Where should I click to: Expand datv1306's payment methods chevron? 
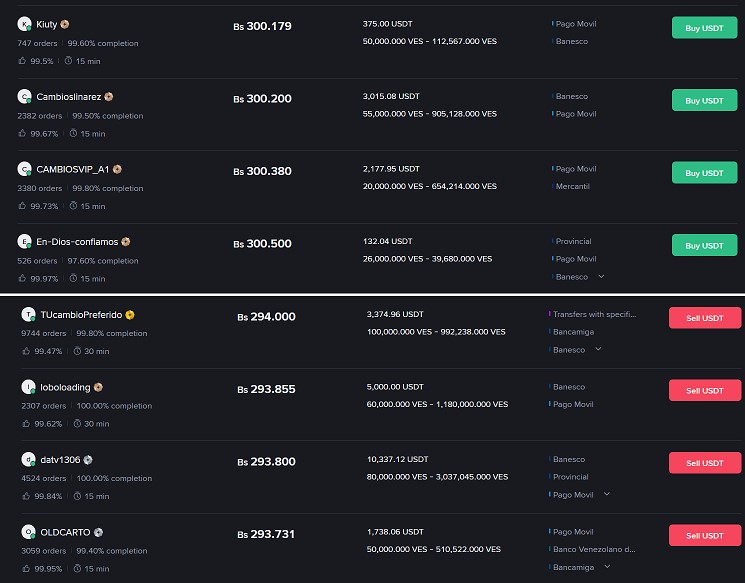pyautogui.click(x=606, y=494)
